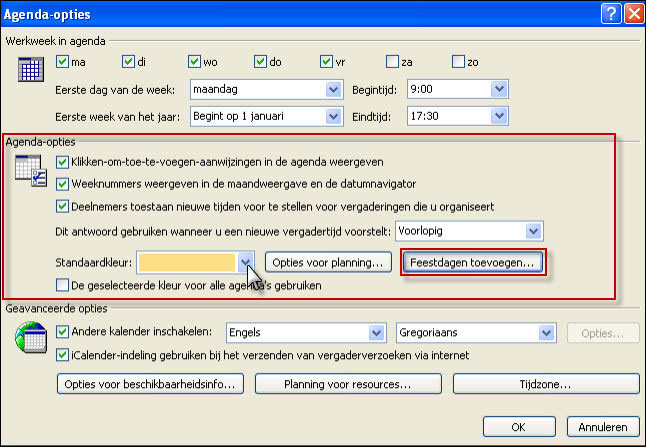This screenshot has width=646, height=447.
Task: Check the 'zo' weekday checkbox
Action: pyautogui.click(x=459, y=62)
